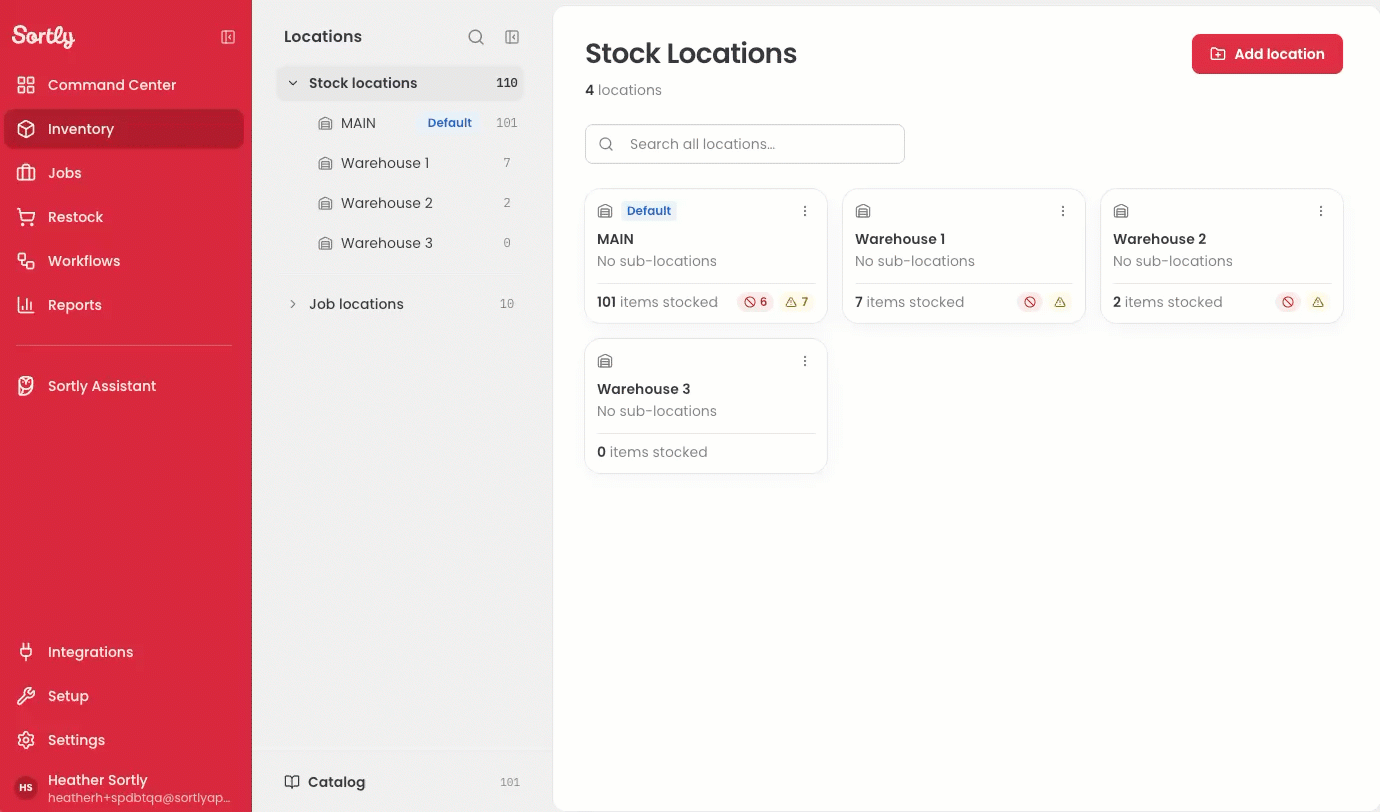
Task: Click the HS user avatar
Action: point(26,788)
